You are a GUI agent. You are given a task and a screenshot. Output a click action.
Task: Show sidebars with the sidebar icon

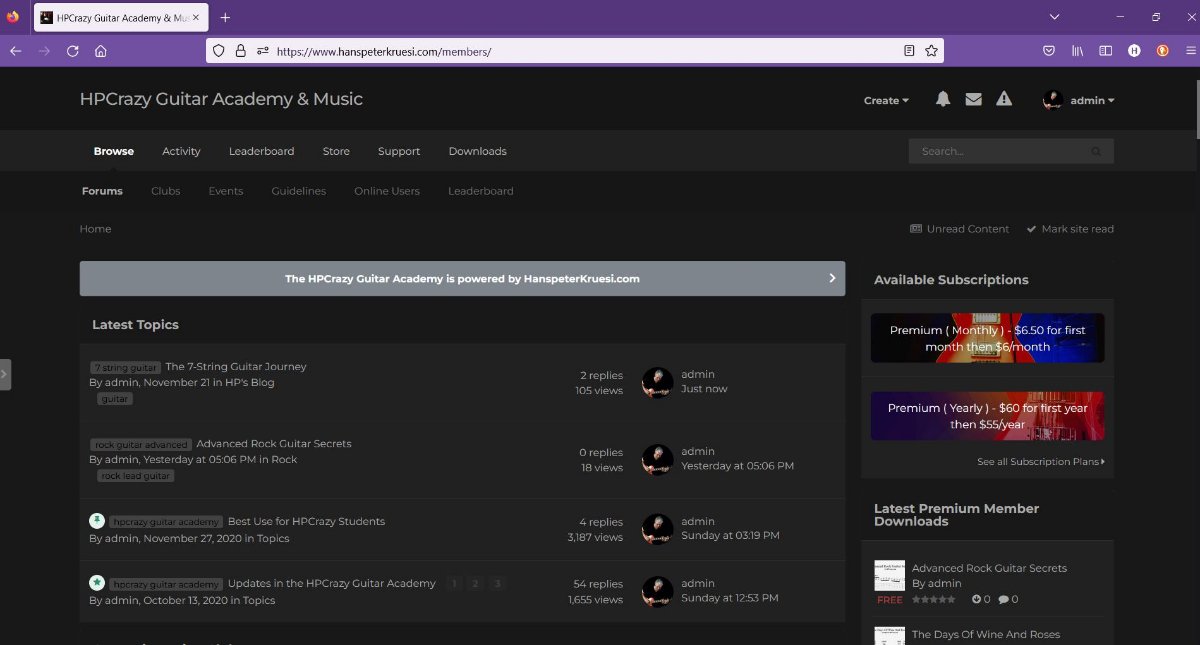click(1106, 51)
